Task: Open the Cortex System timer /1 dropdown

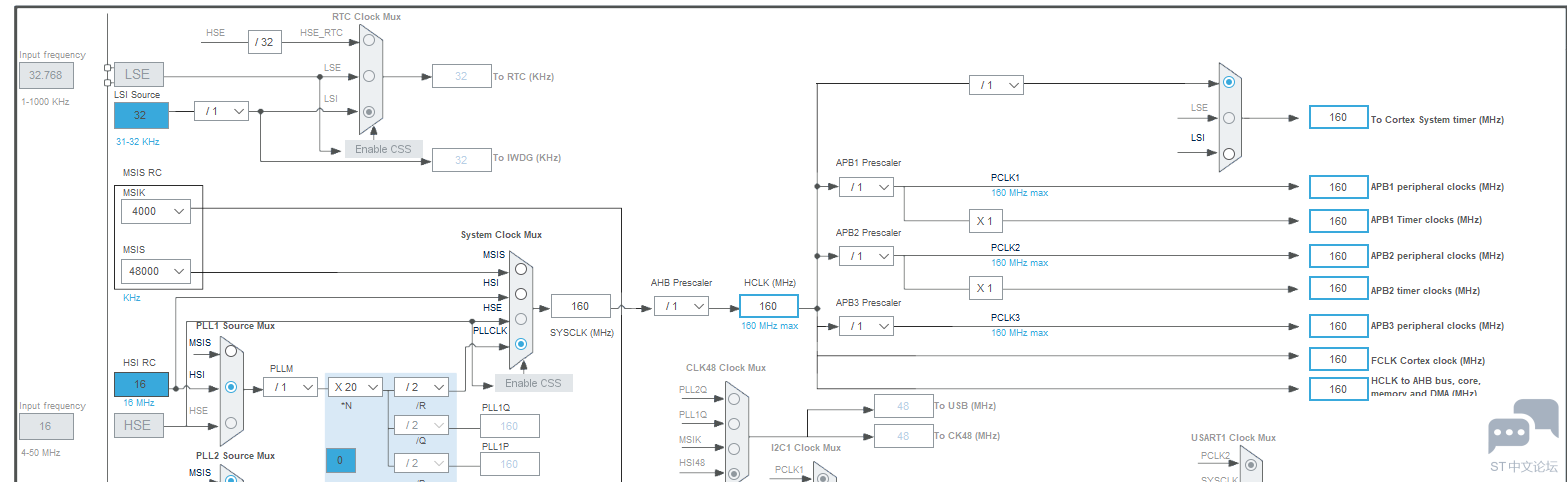Action: pyautogui.click(x=996, y=85)
